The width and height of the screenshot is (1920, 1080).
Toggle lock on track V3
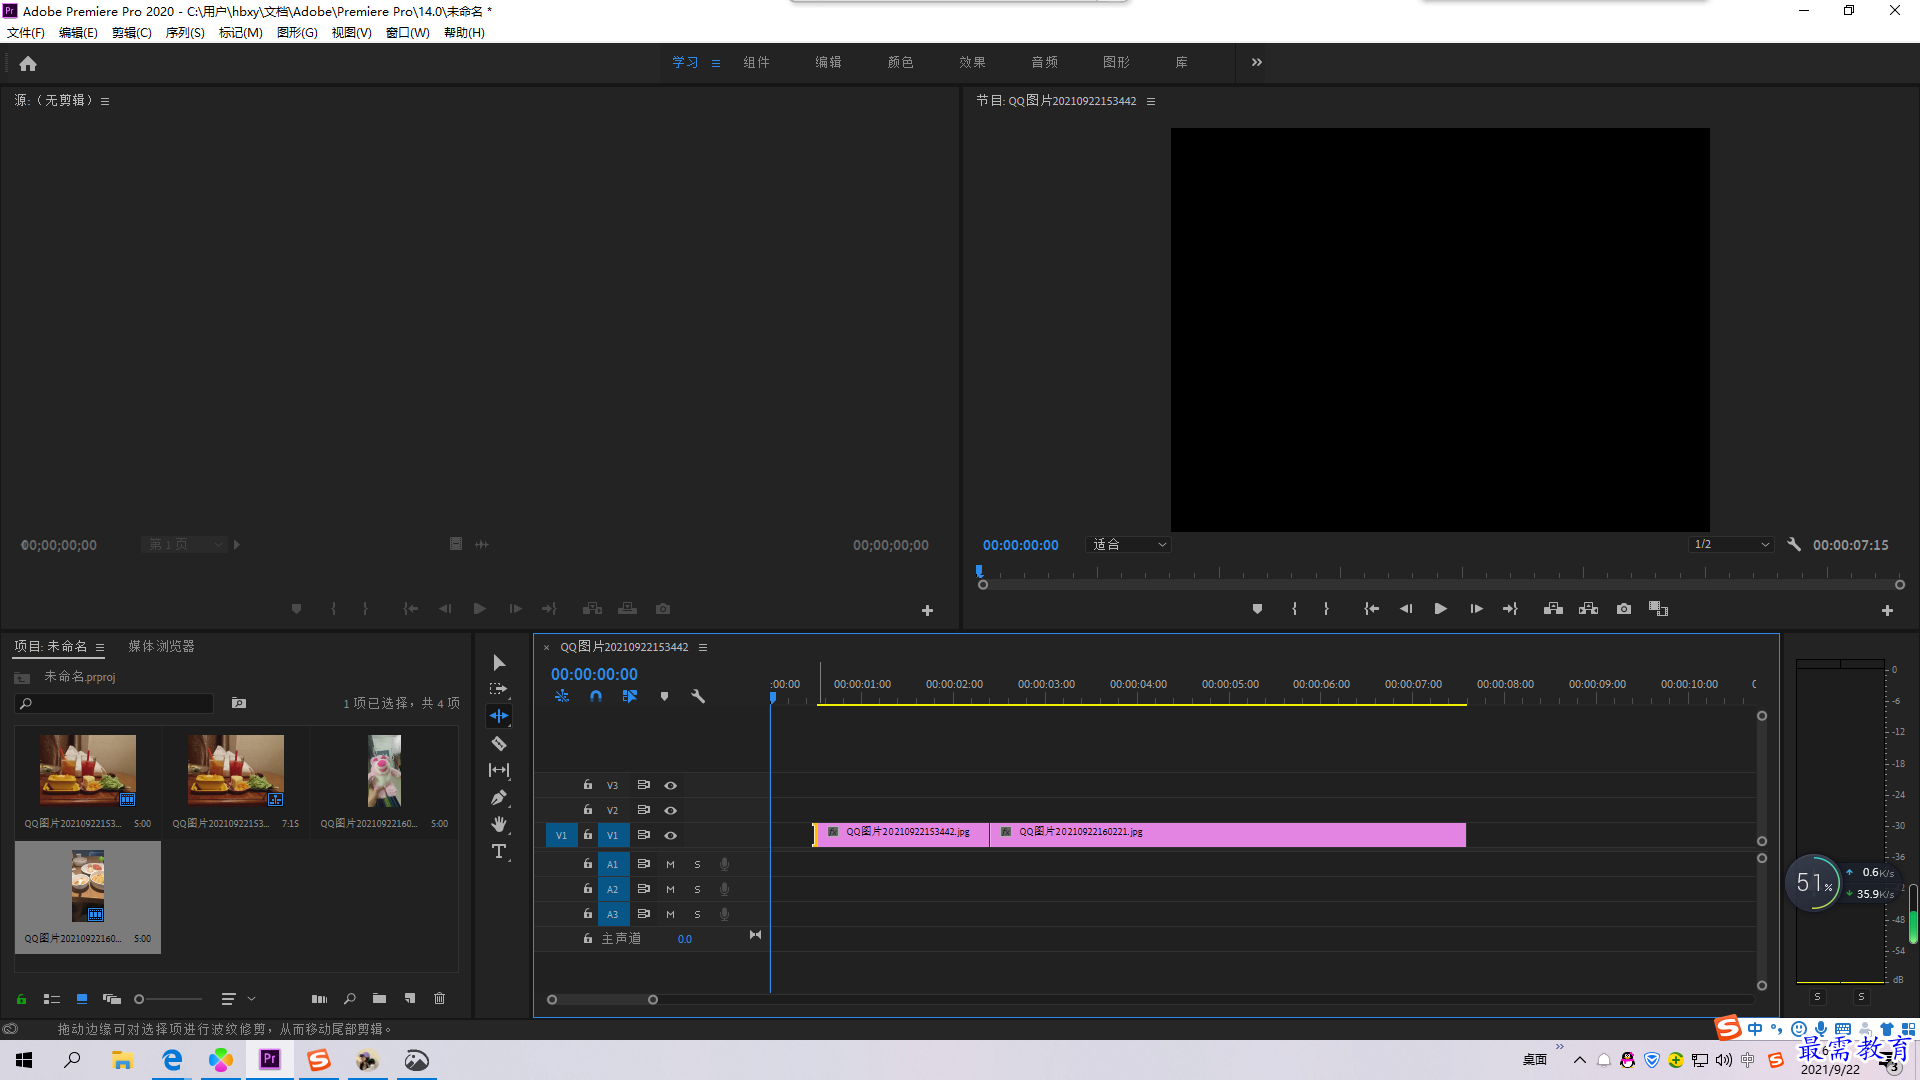588,785
